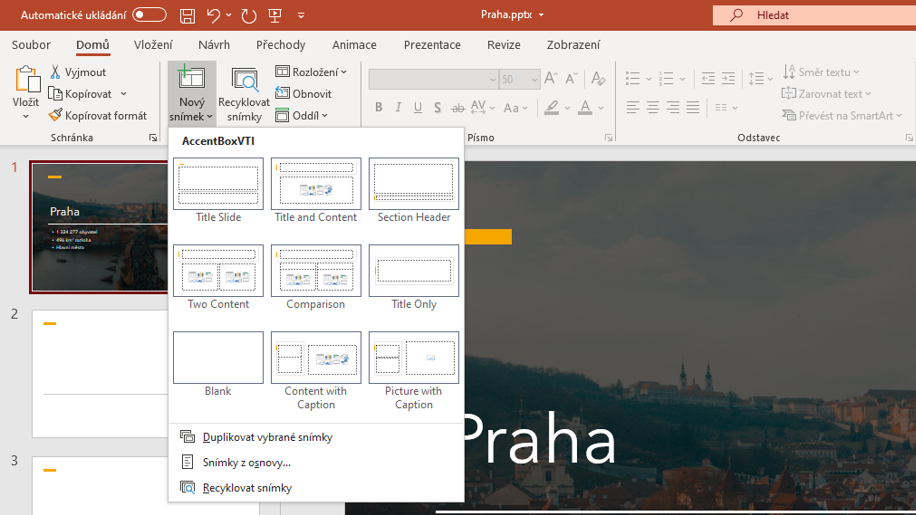Toggle Underline formatting
This screenshot has width=916, height=515.
(418, 107)
